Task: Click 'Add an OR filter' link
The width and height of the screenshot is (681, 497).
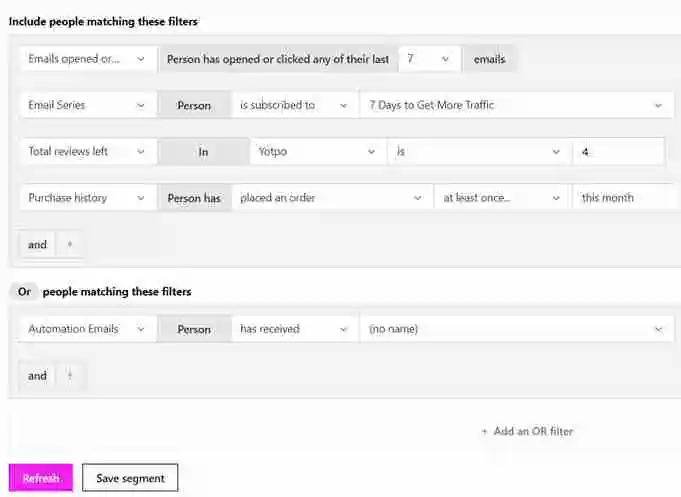Action: (528, 431)
